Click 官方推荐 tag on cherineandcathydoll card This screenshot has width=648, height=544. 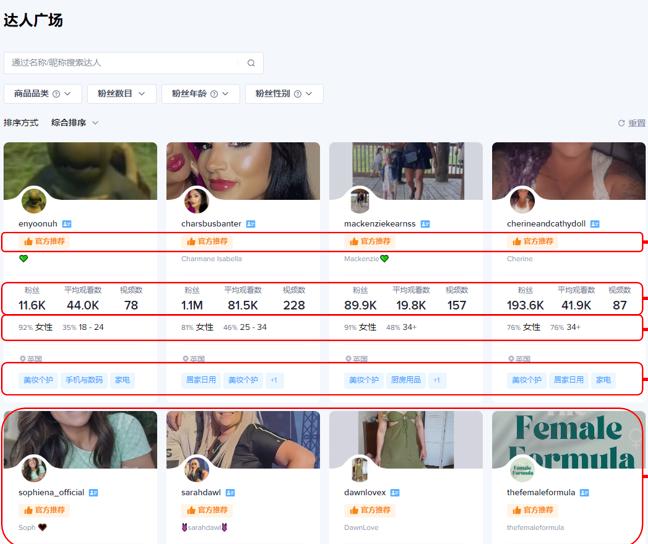point(532,241)
